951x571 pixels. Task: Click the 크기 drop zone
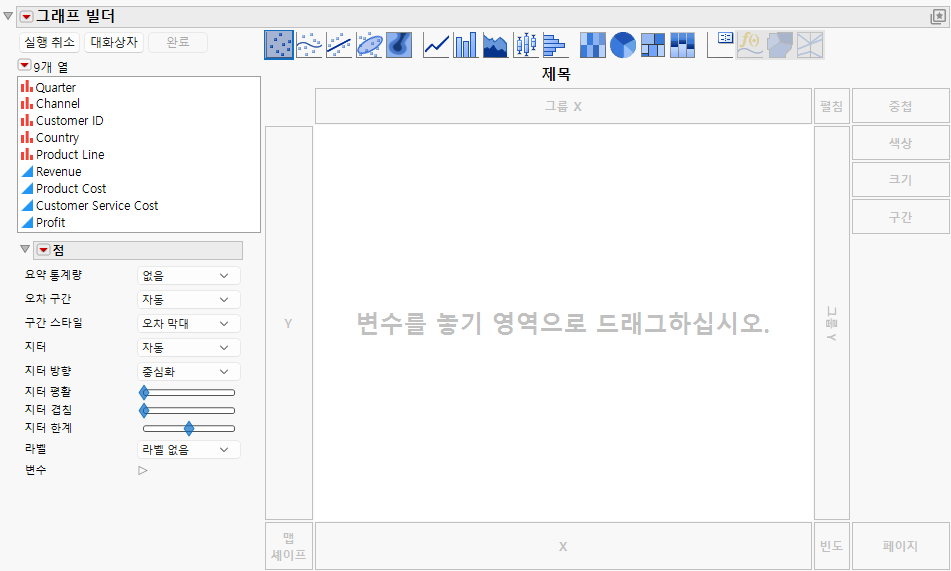pyautogui.click(x=901, y=180)
